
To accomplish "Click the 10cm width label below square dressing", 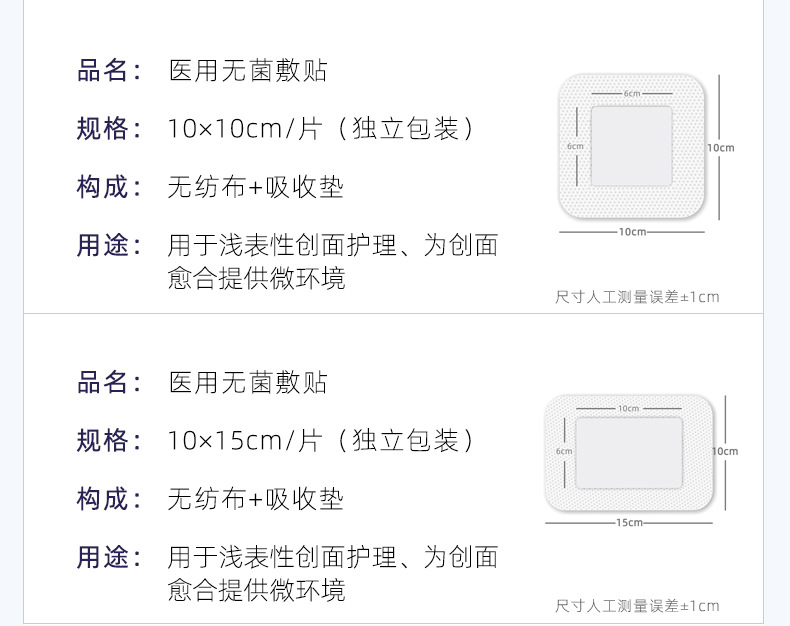I will pos(631,232).
